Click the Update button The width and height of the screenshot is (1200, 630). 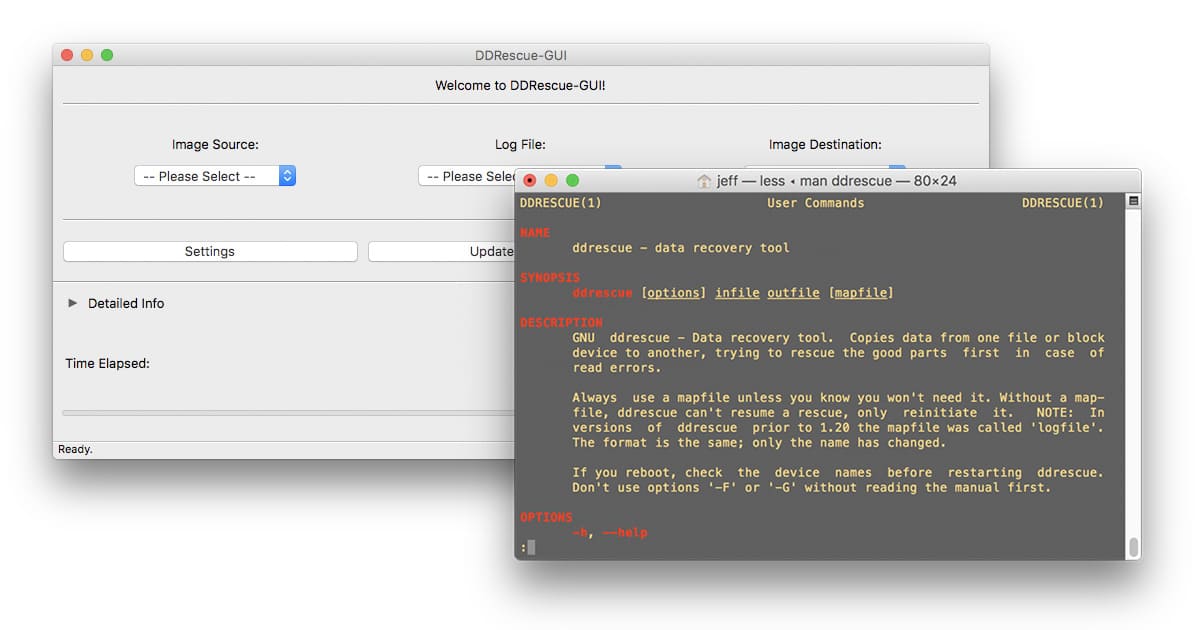pos(442,252)
